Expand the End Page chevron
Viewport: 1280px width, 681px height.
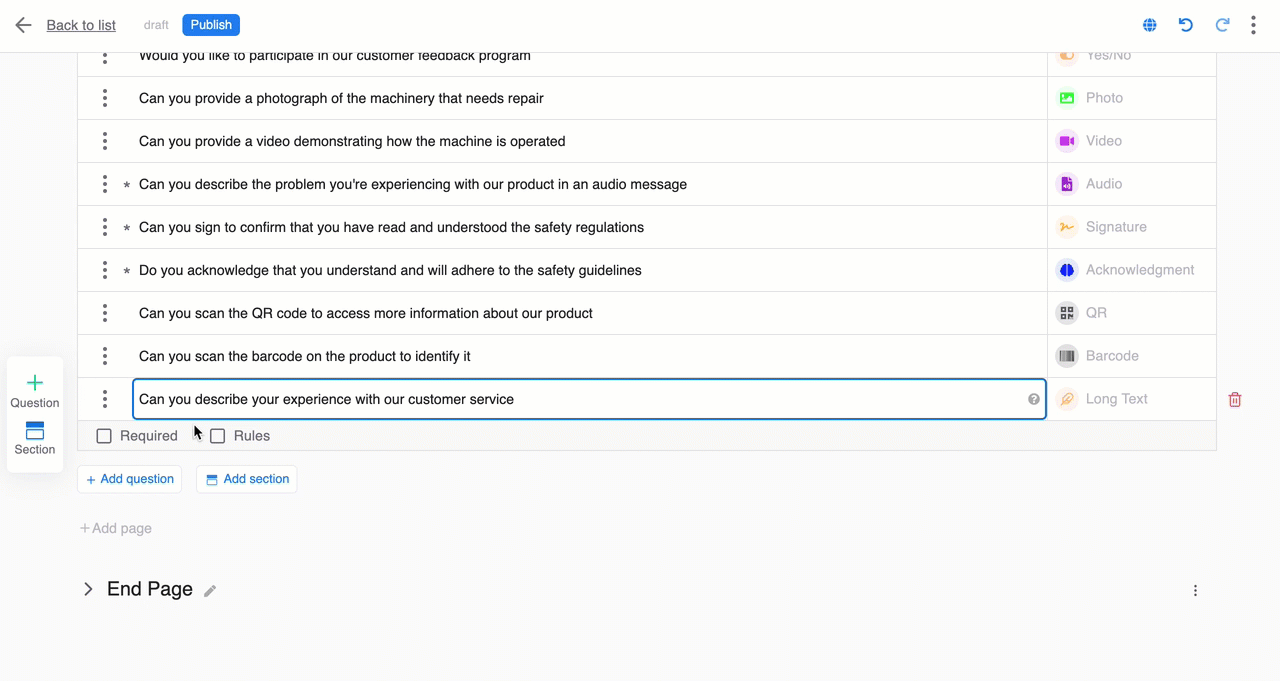tap(88, 589)
